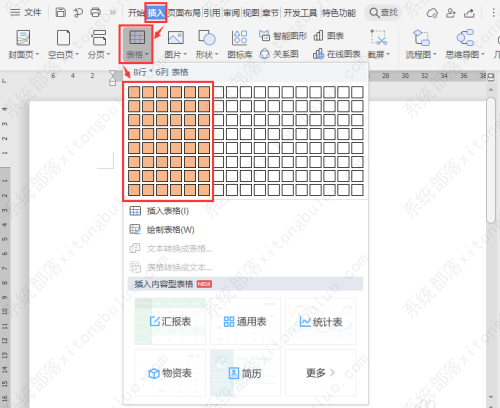The height and width of the screenshot is (408, 500).
Task: Open the 形状 dropdown arrow
Action: click(x=217, y=54)
